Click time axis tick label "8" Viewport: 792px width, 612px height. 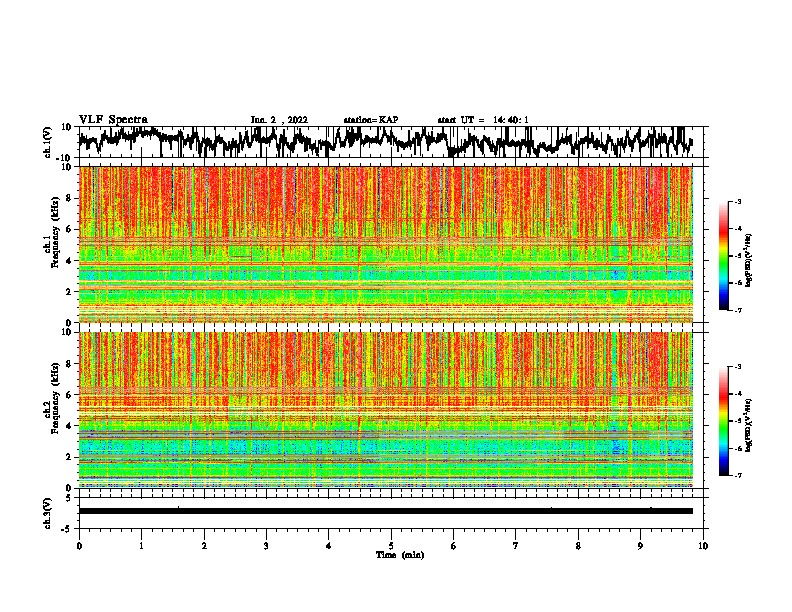[x=578, y=546]
